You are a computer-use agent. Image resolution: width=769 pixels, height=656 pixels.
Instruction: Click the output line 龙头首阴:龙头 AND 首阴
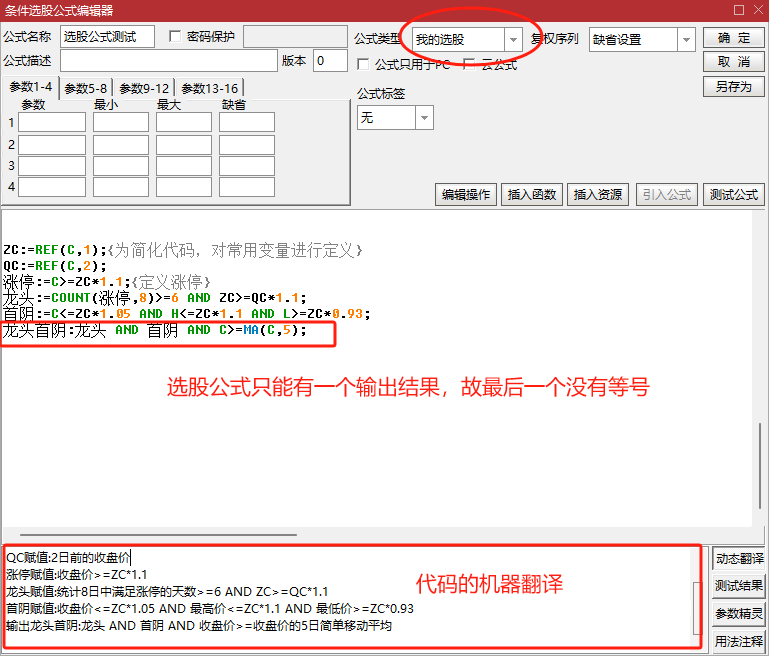pyautogui.click(x=154, y=330)
